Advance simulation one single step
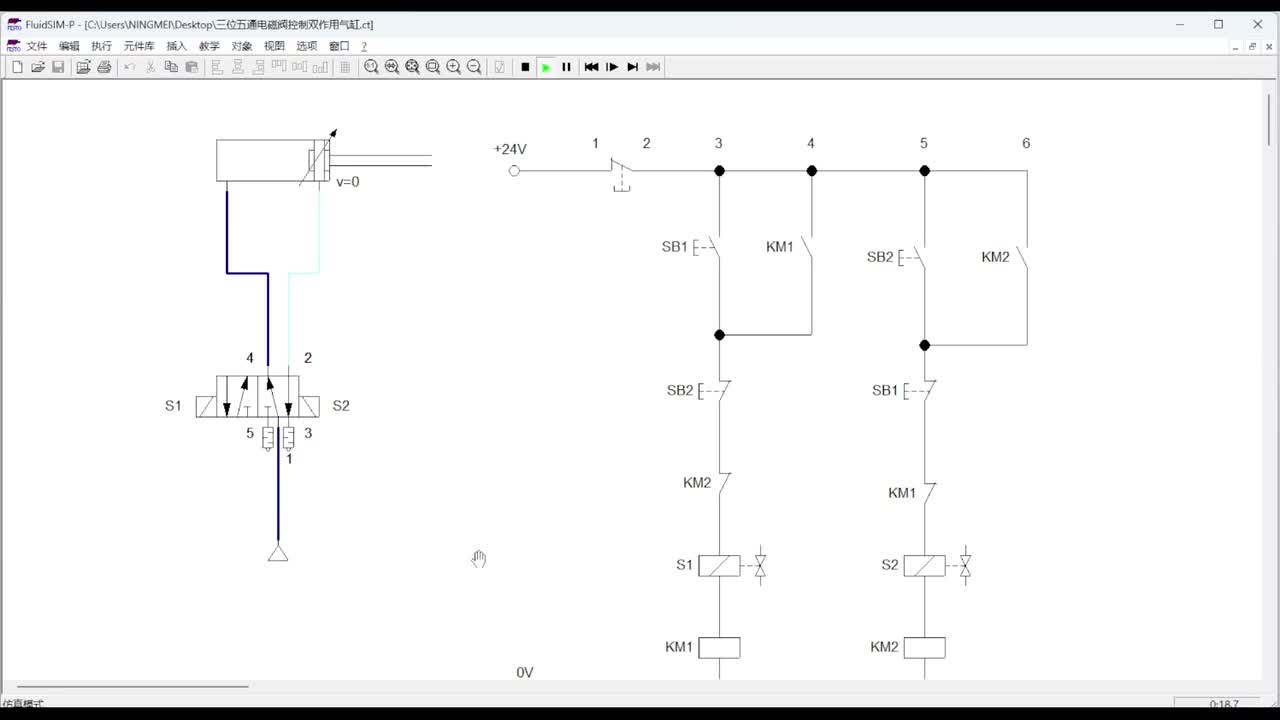Viewport: 1280px width, 720px height. pos(612,67)
